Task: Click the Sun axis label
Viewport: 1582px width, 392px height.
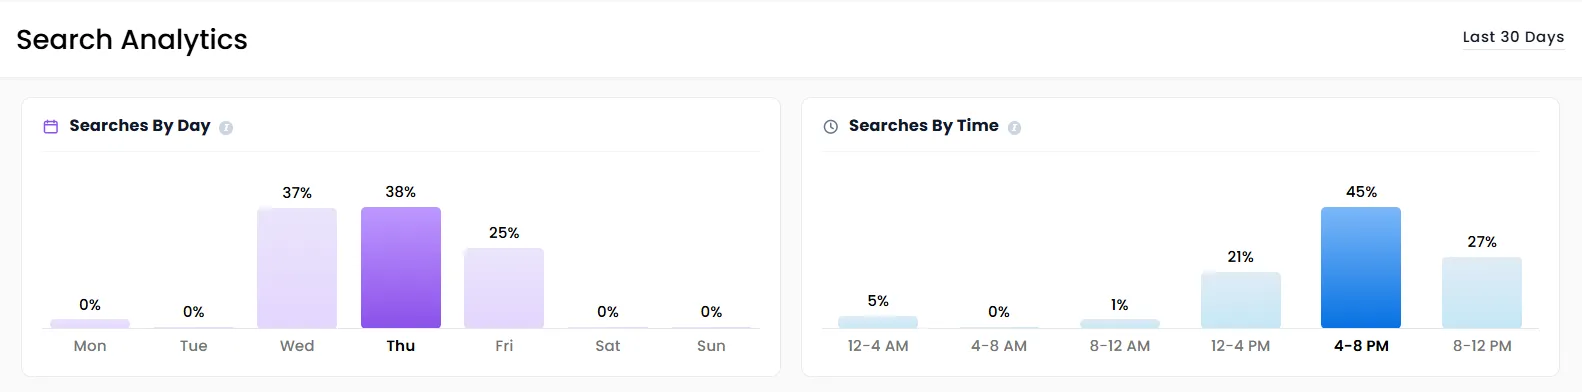Action: click(711, 346)
